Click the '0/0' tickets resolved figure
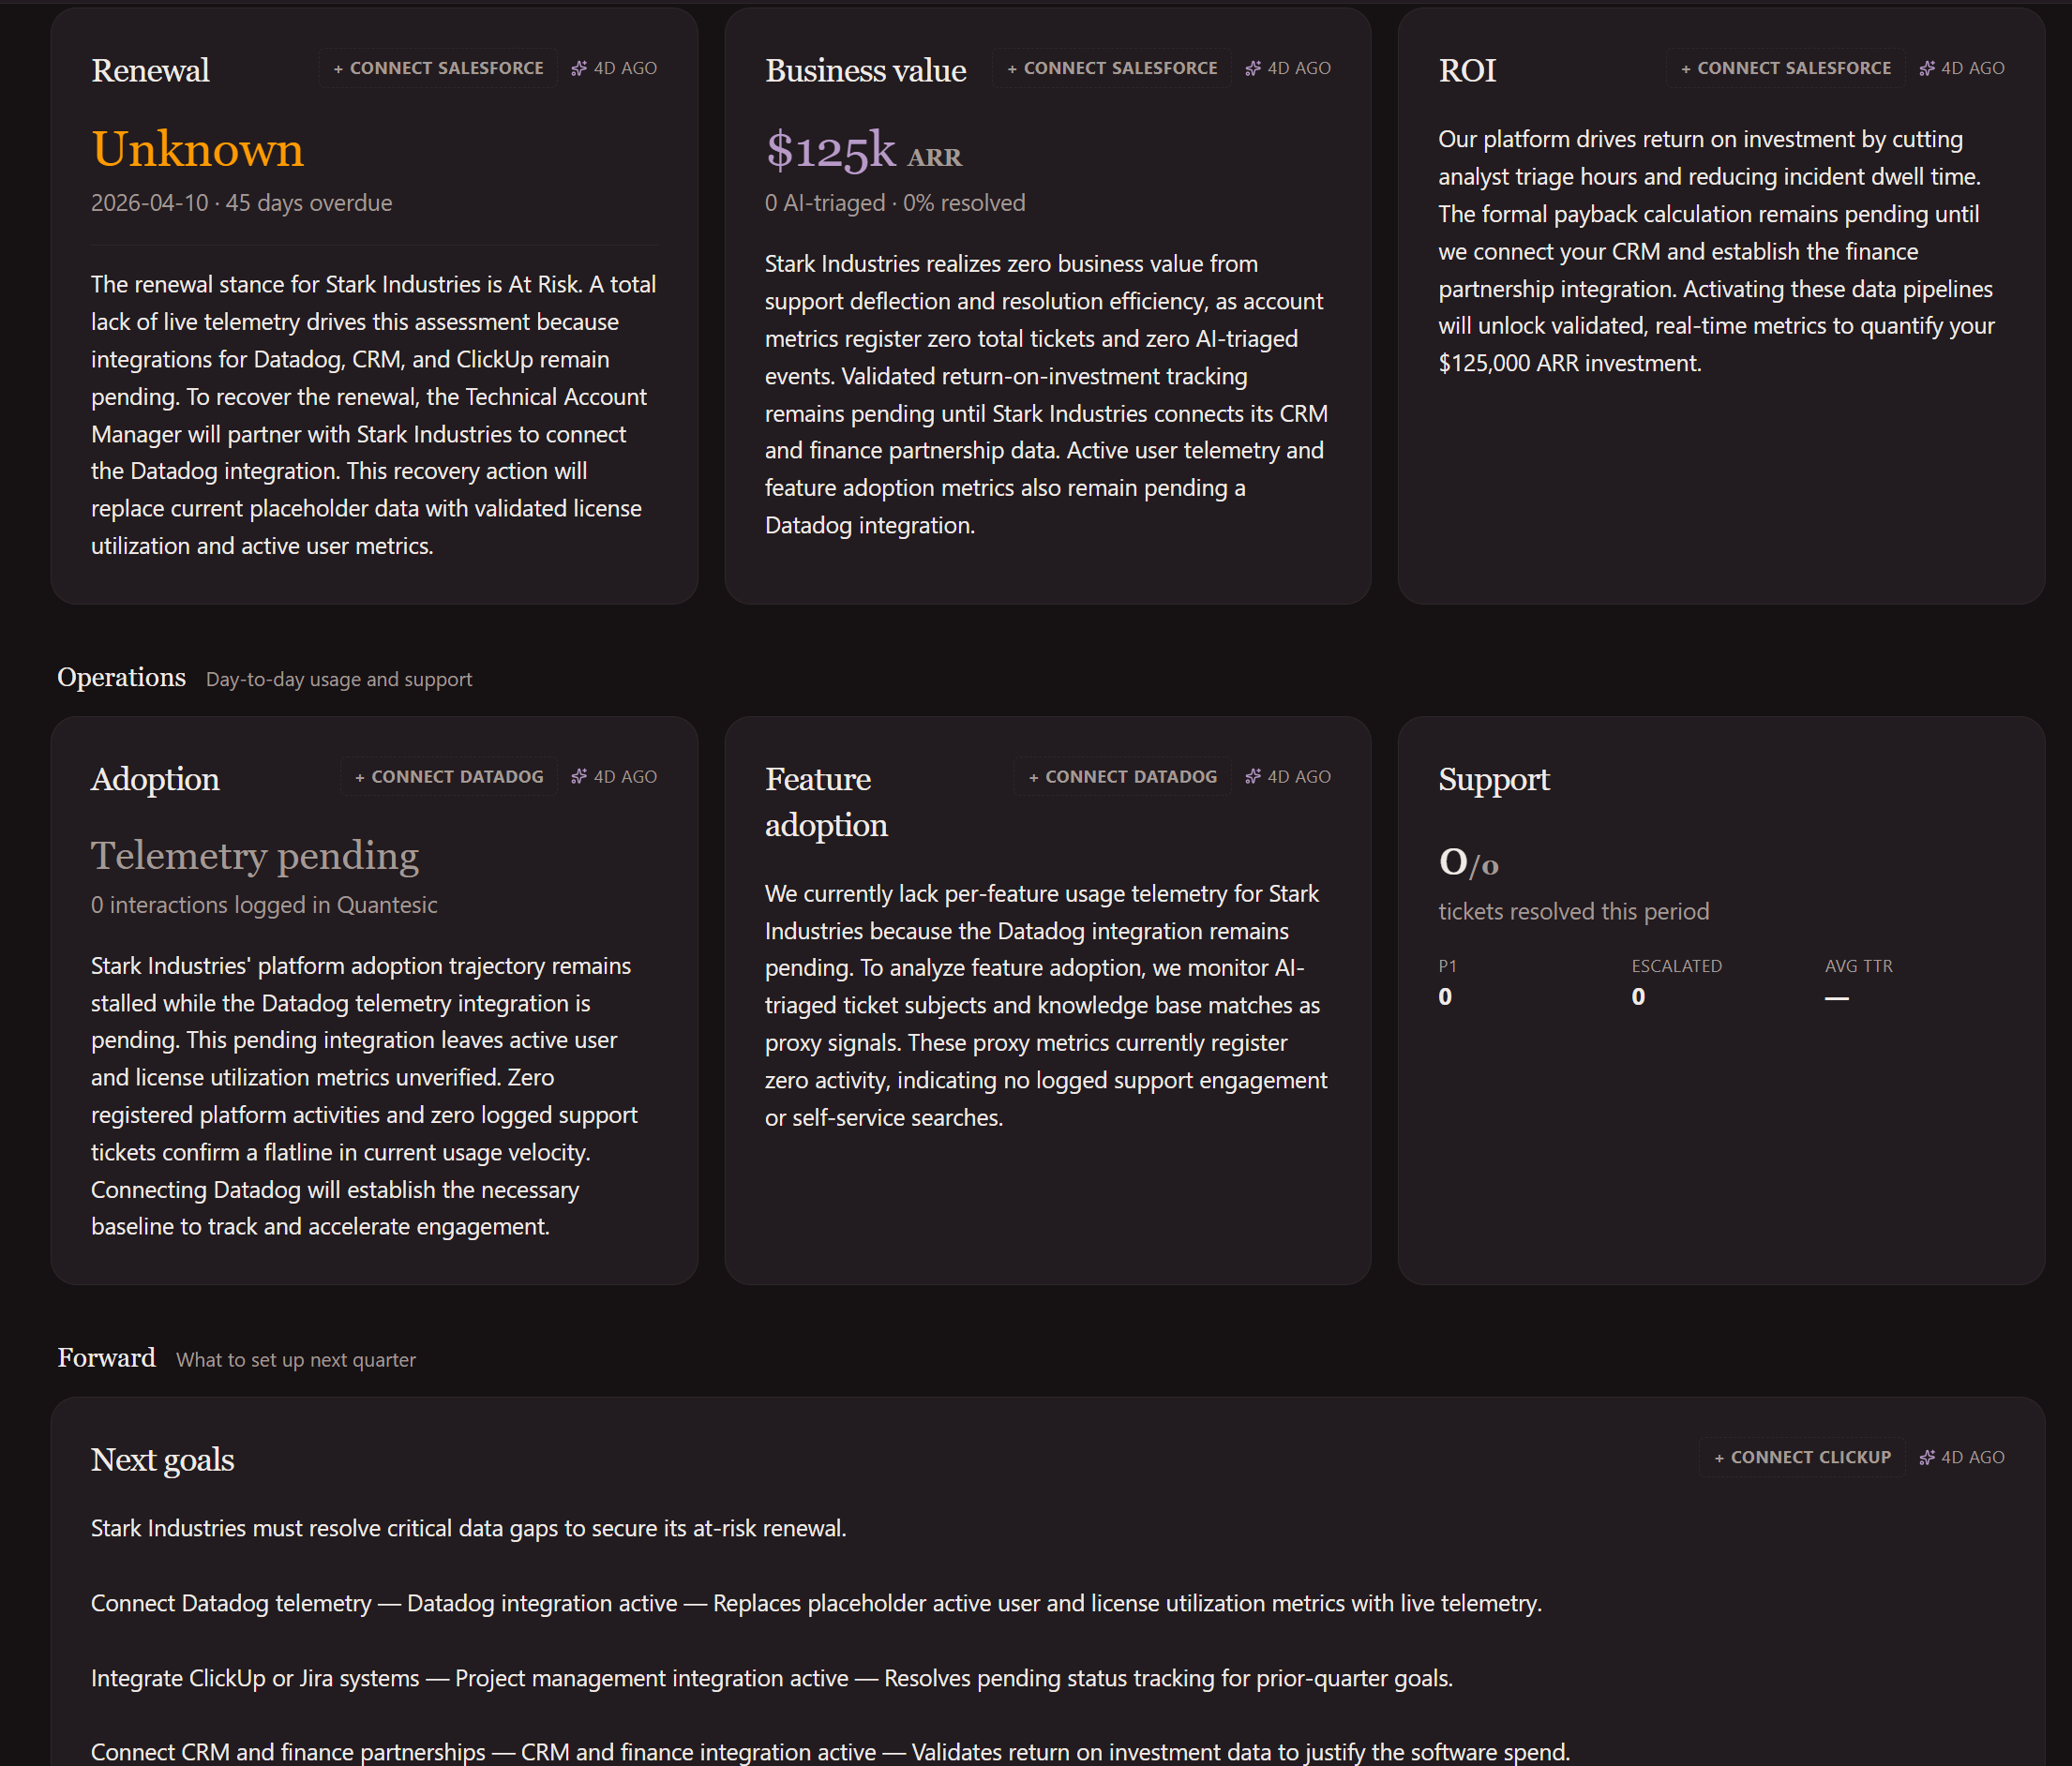2072x1766 pixels. [x=1468, y=862]
